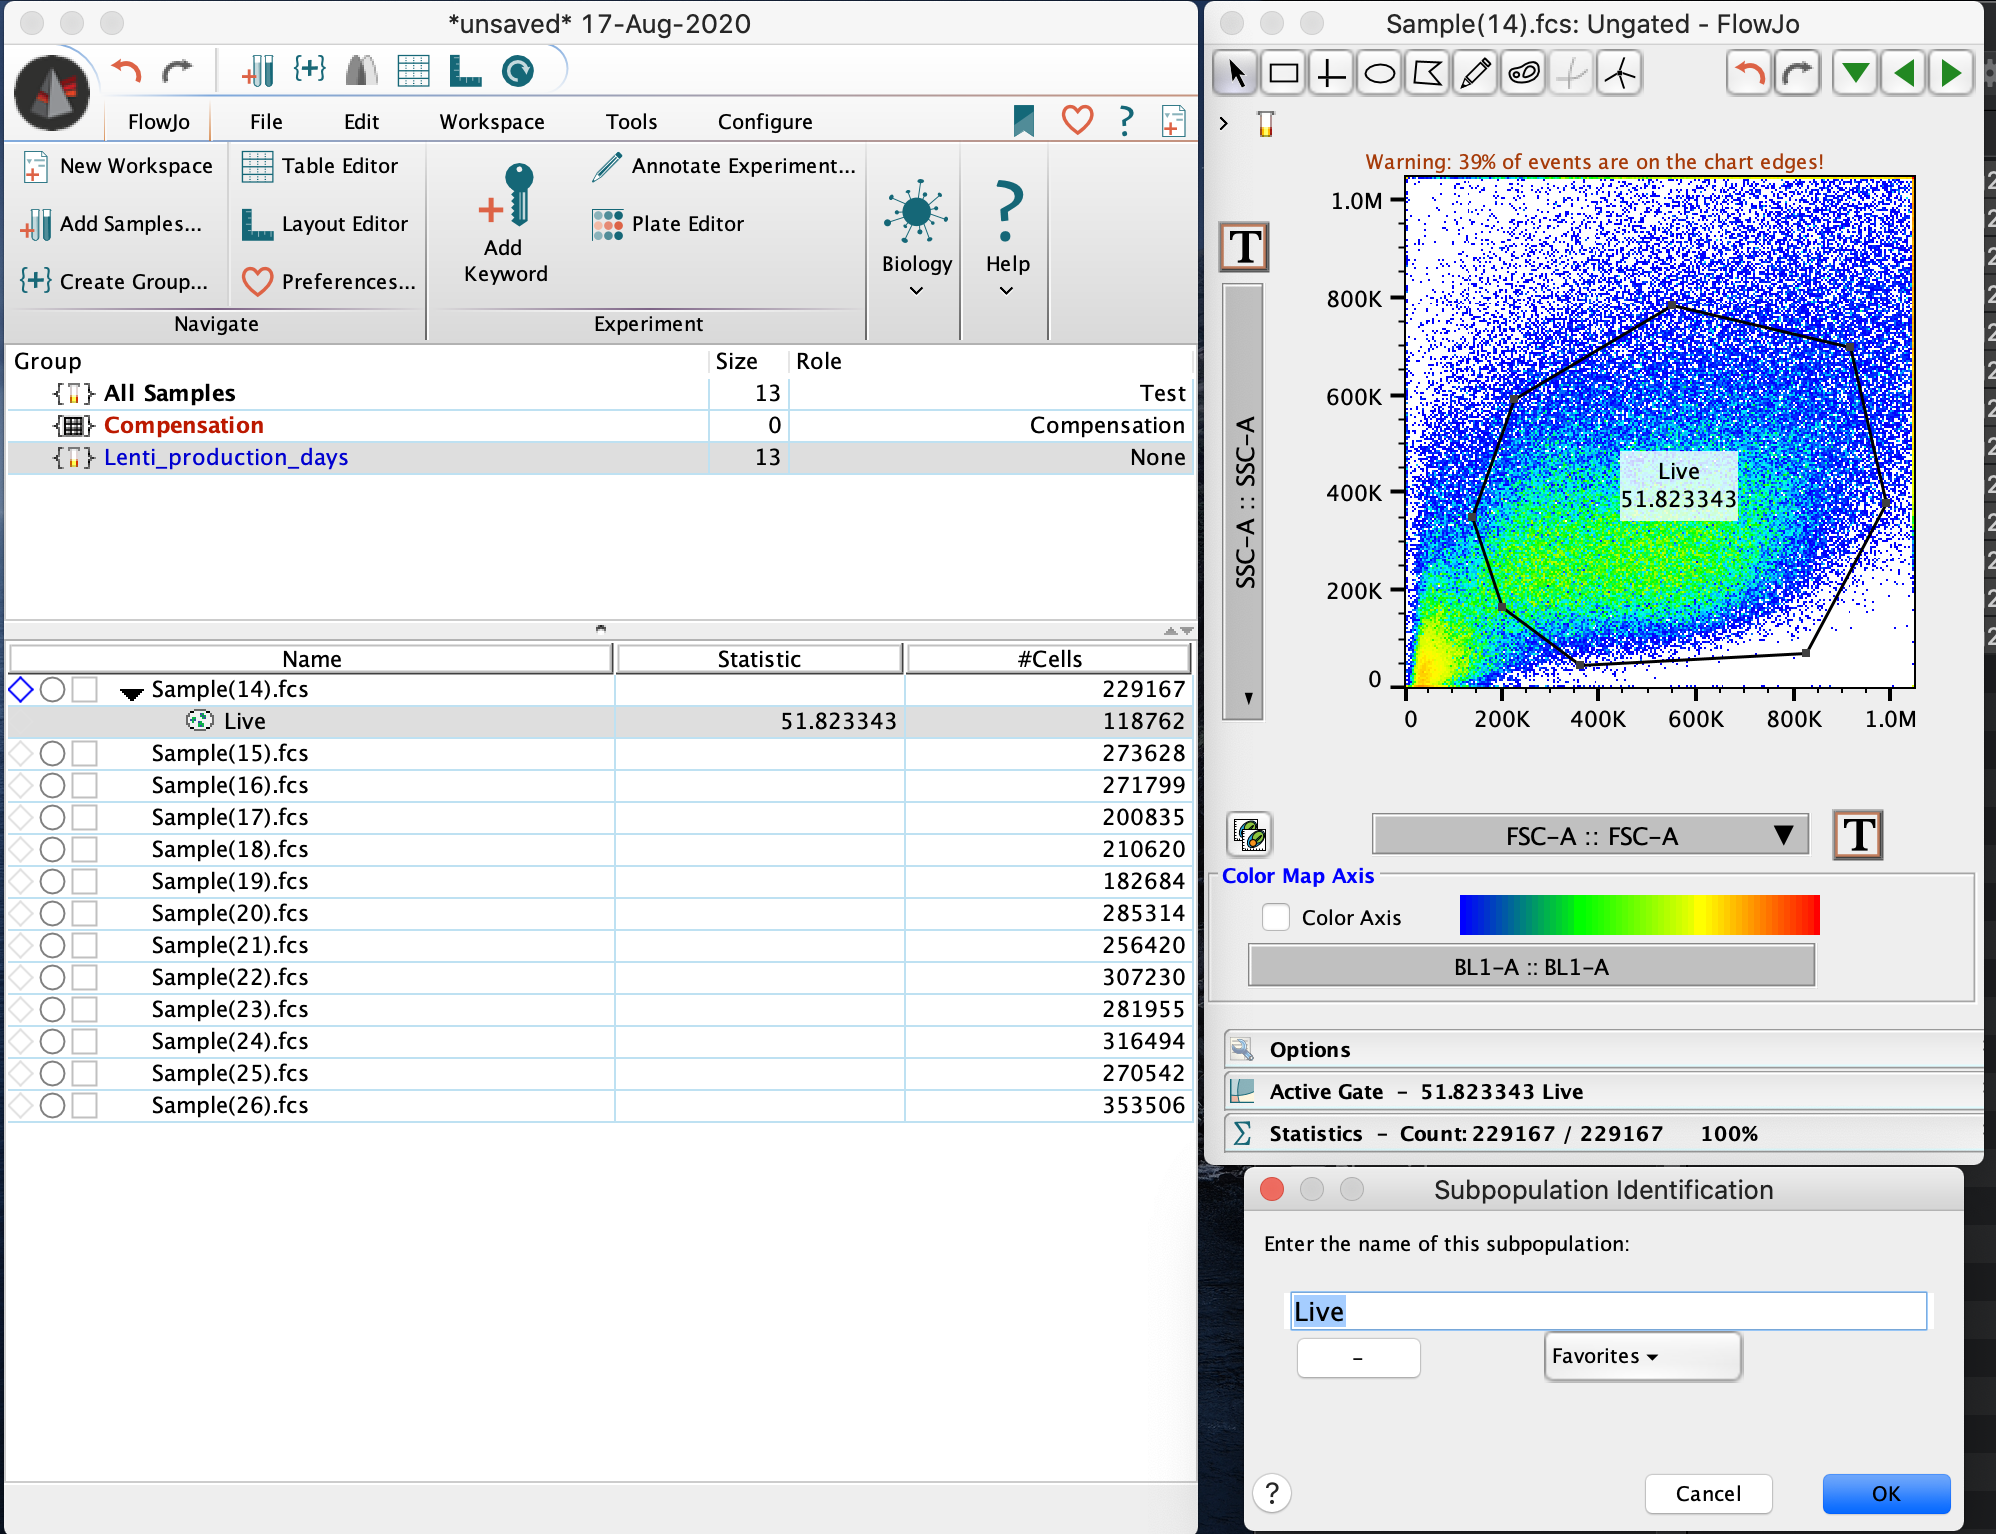Select the polygon gate tool
This screenshot has width=1996, height=1534.
(1427, 72)
